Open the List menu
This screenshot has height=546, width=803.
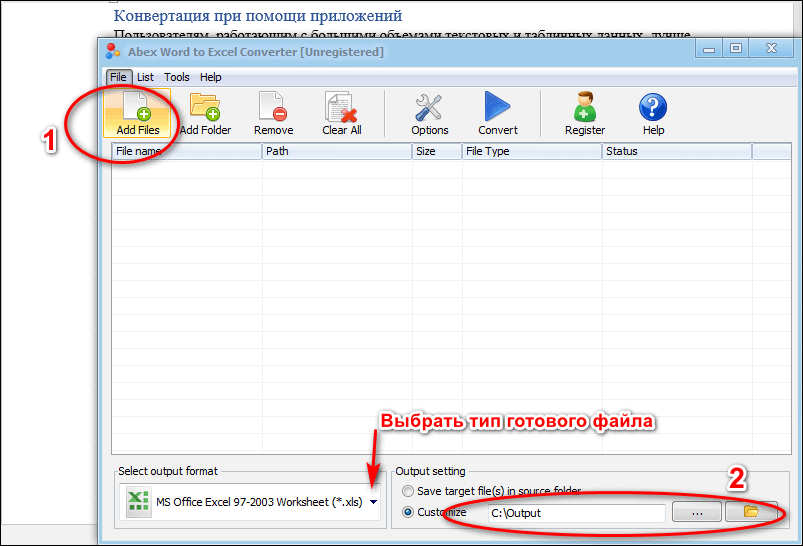[x=145, y=77]
